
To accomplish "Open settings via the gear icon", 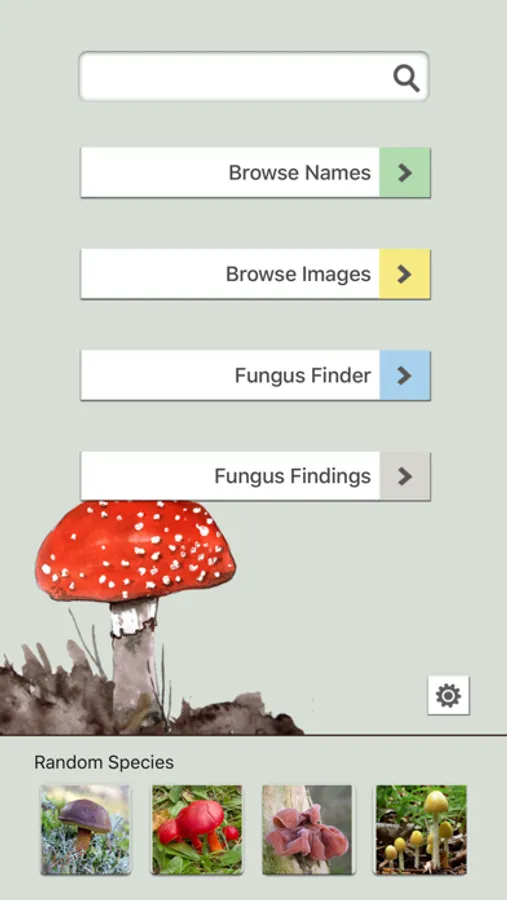I will pos(448,695).
